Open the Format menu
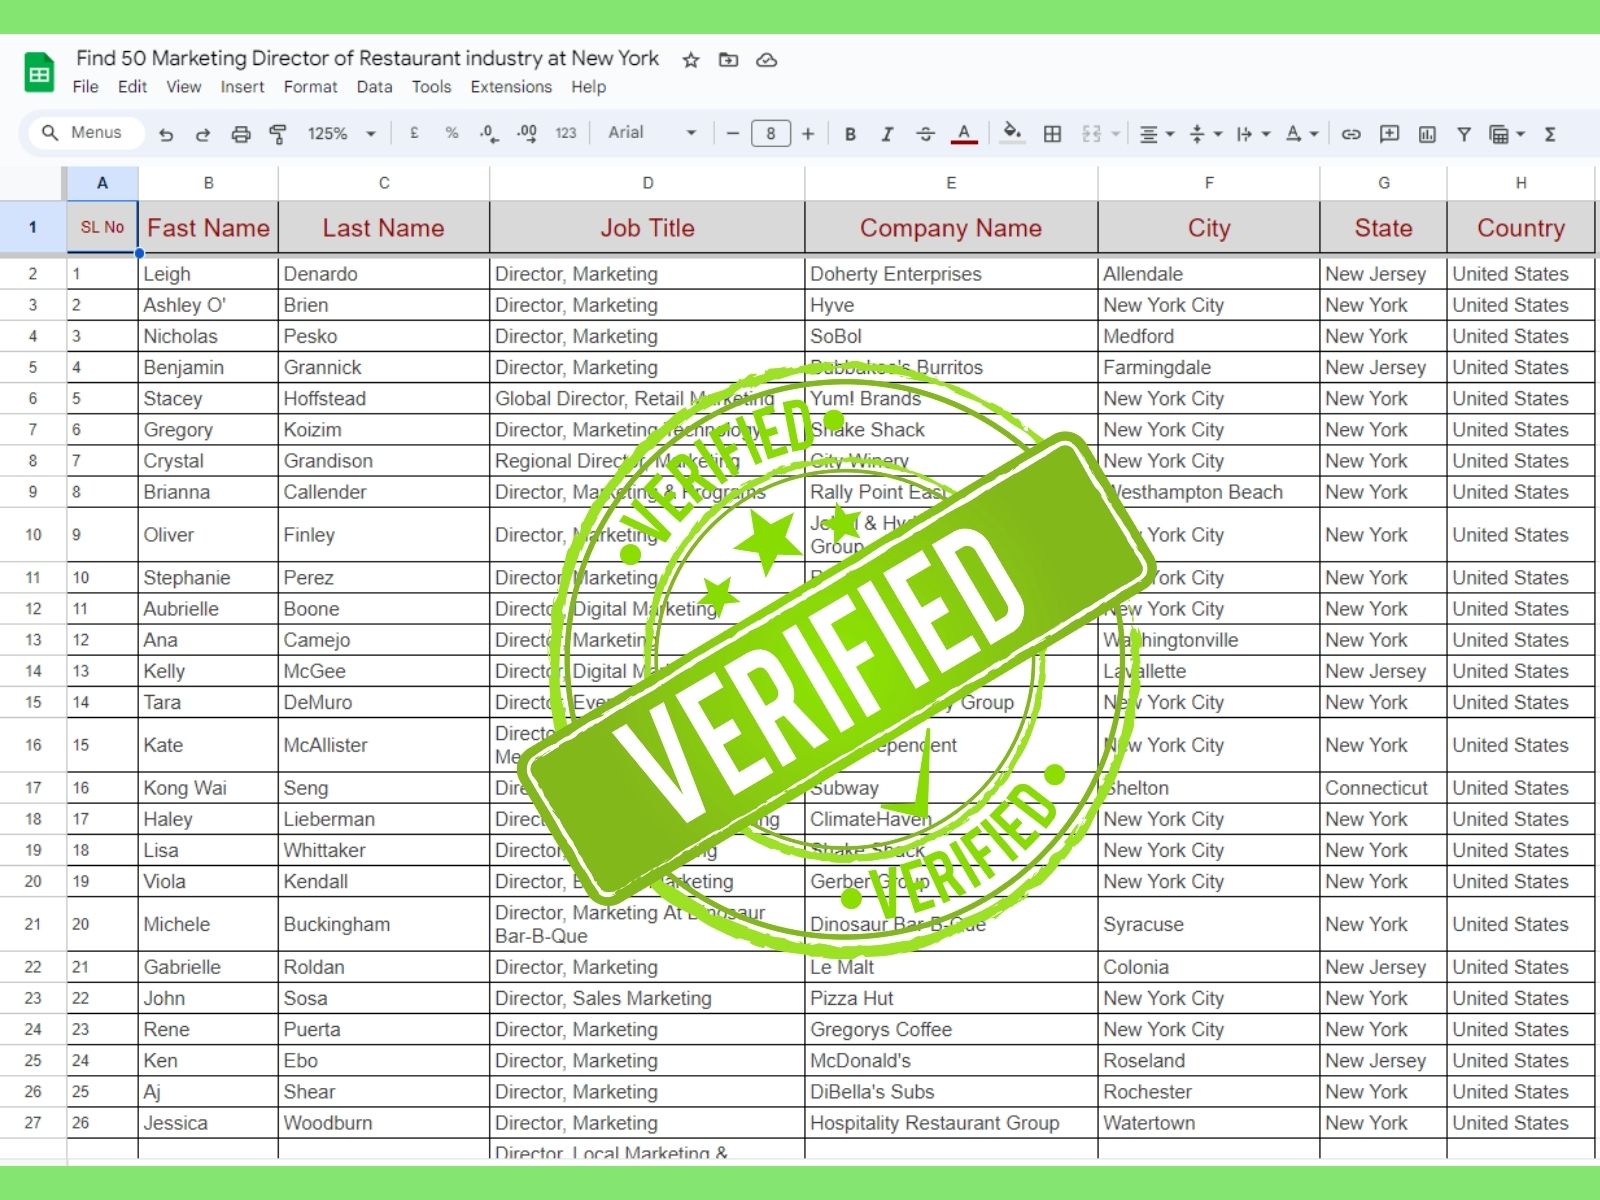Image resolution: width=1600 pixels, height=1200 pixels. [x=311, y=87]
